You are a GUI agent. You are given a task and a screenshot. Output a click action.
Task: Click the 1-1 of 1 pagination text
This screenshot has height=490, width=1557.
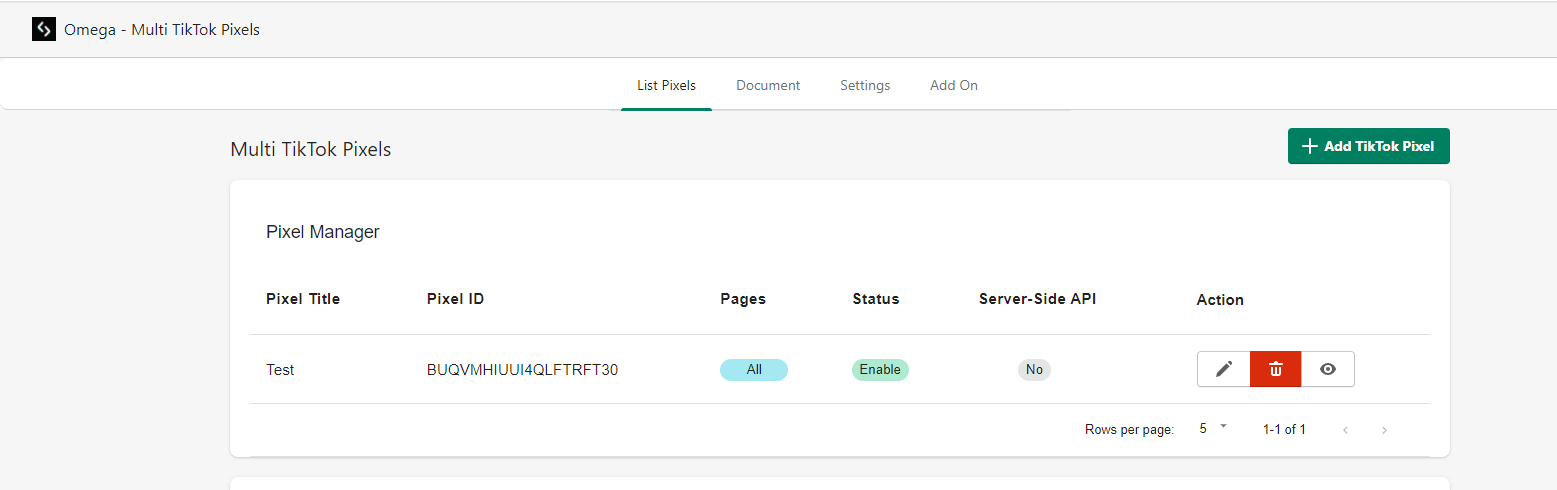tap(1284, 430)
